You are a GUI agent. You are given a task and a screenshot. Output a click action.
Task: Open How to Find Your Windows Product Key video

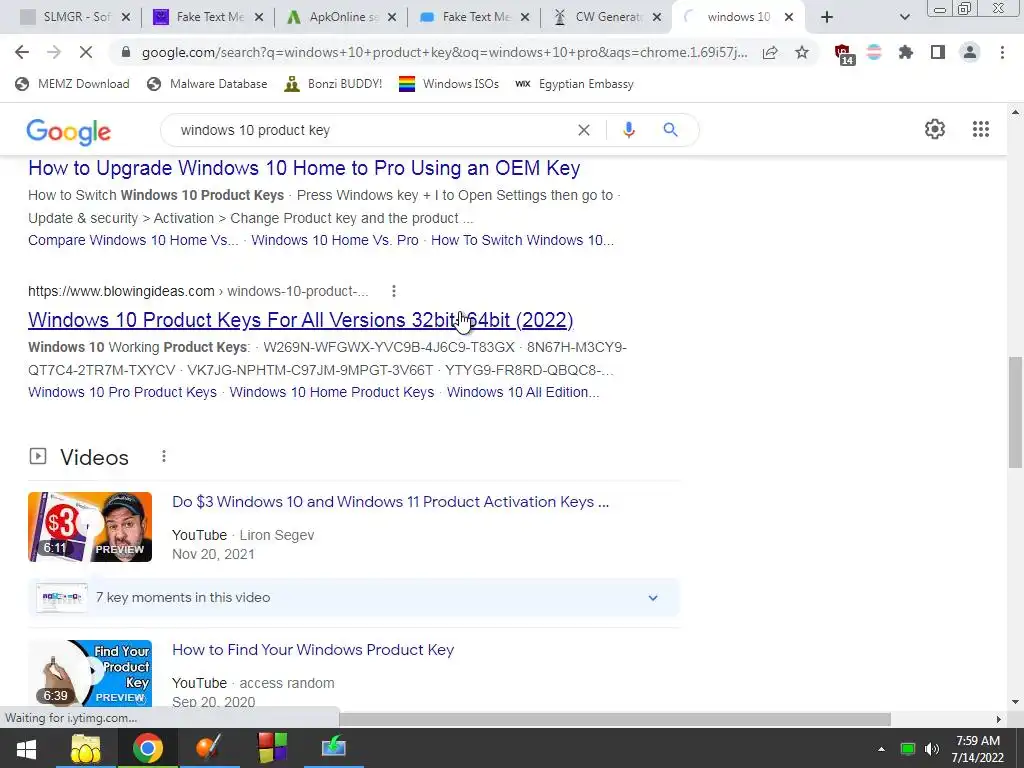[x=313, y=650]
